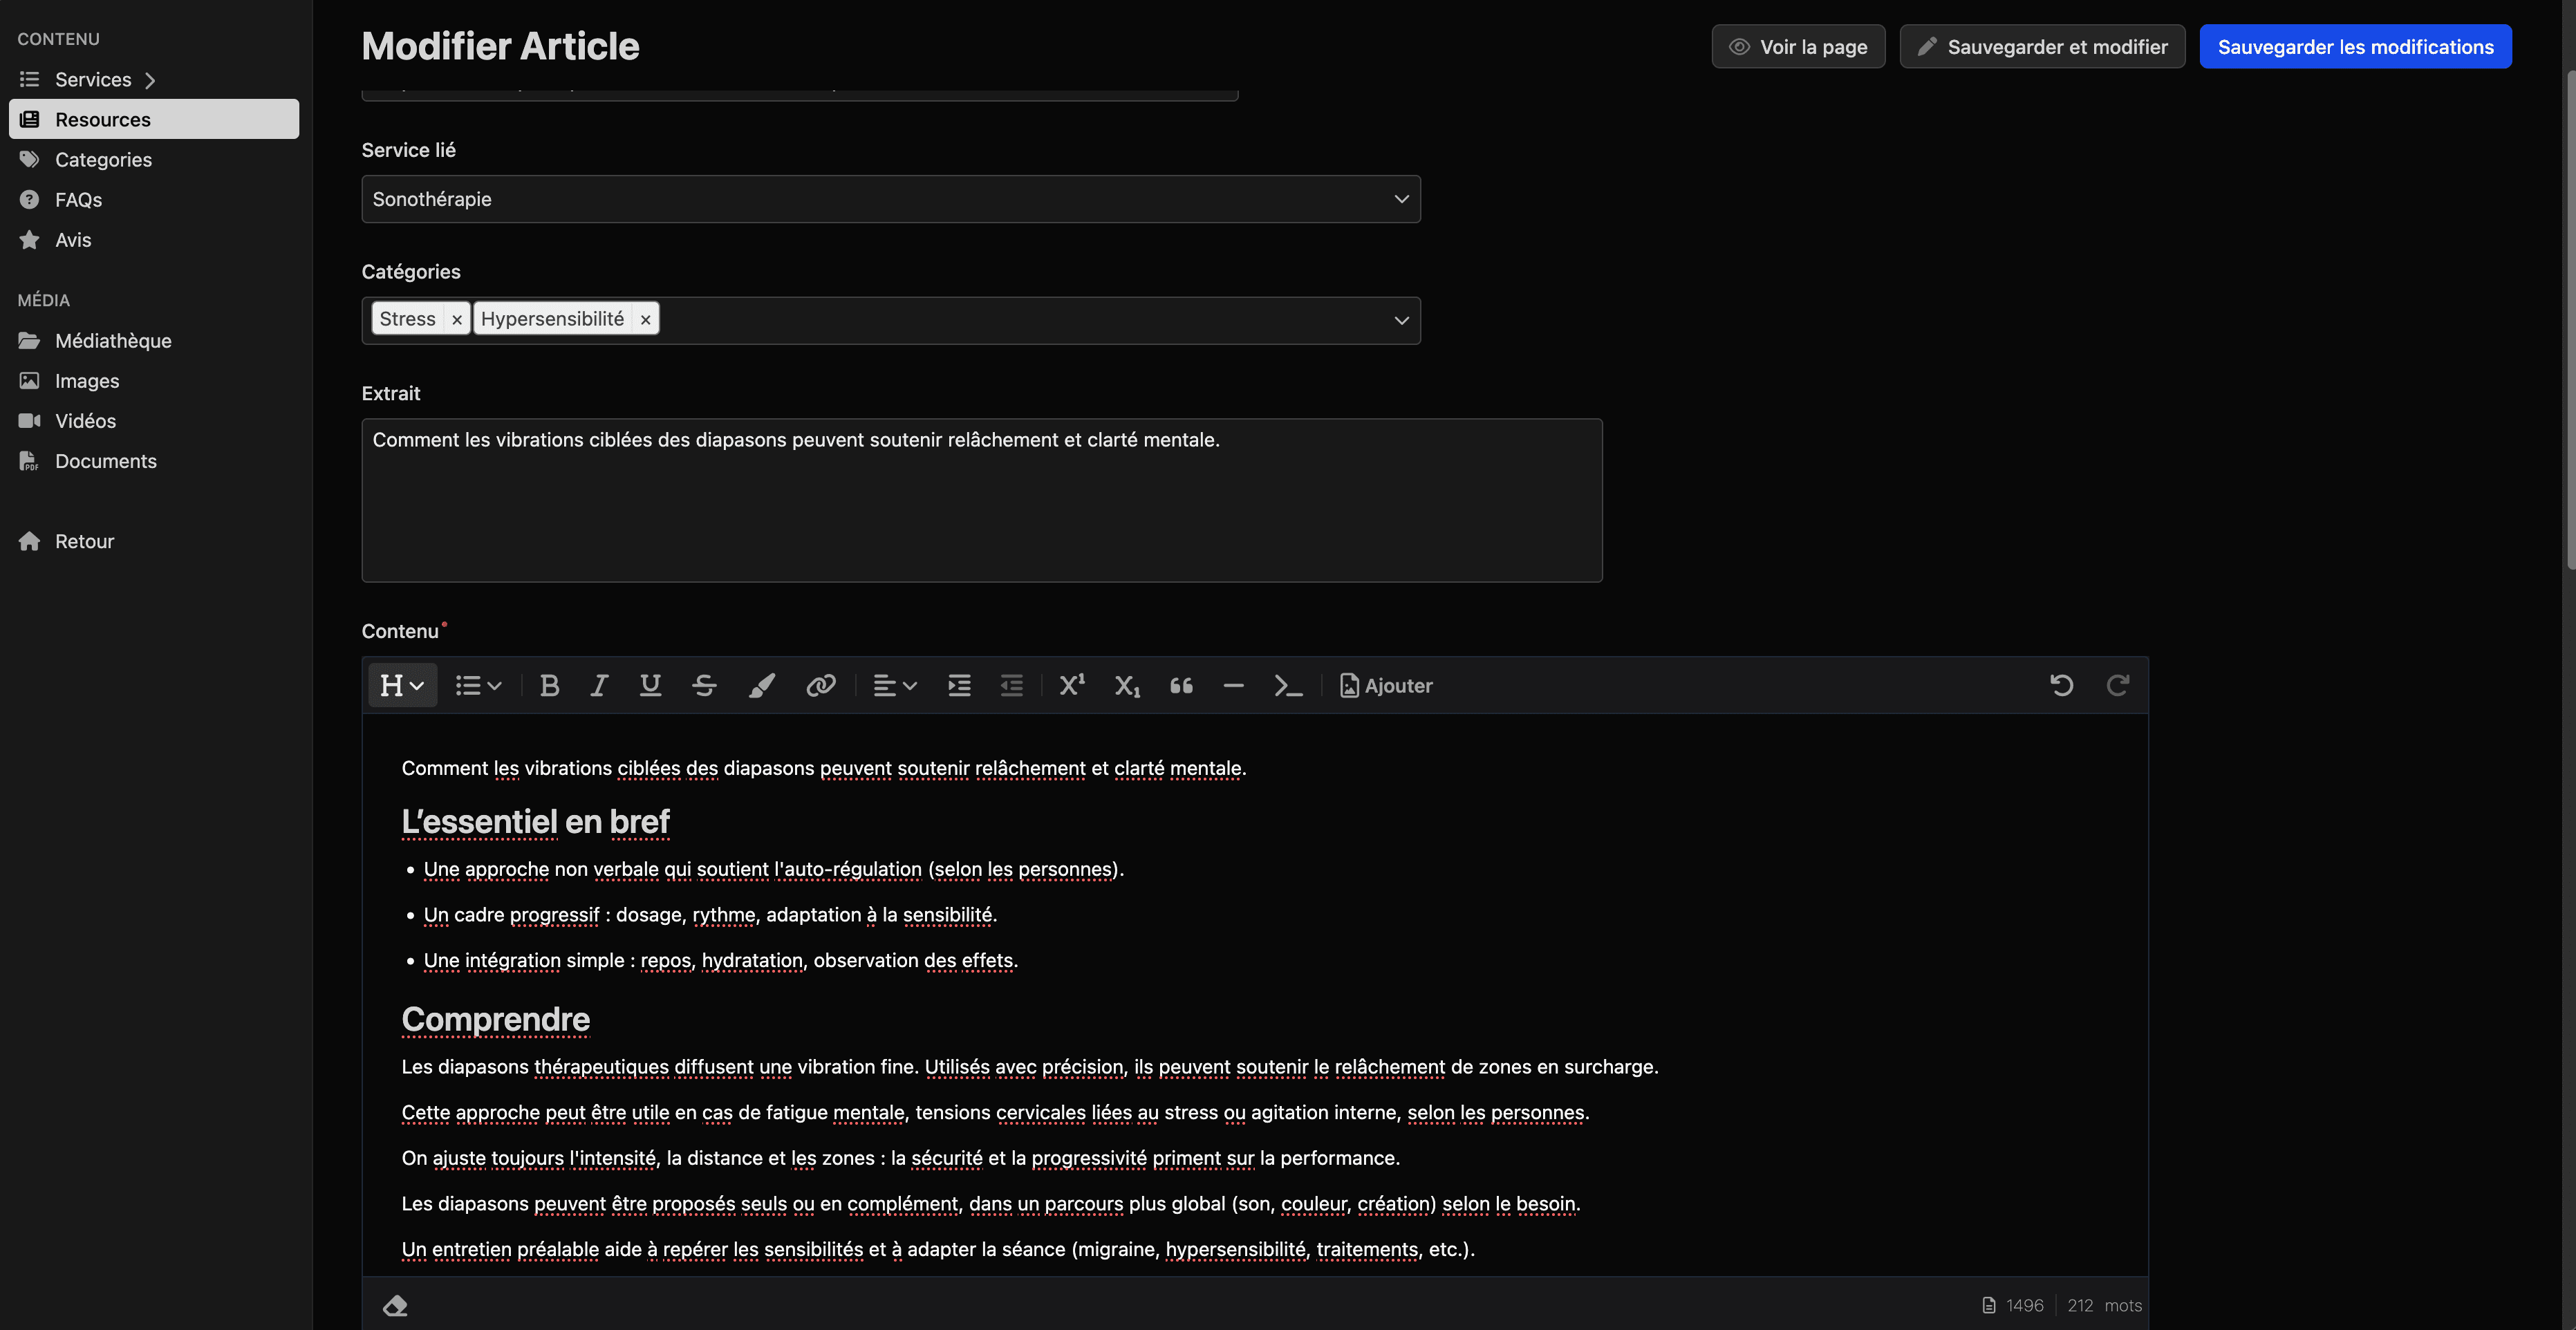Open the FAQs section in sidebar
This screenshot has height=1330, width=2576.
[x=79, y=199]
